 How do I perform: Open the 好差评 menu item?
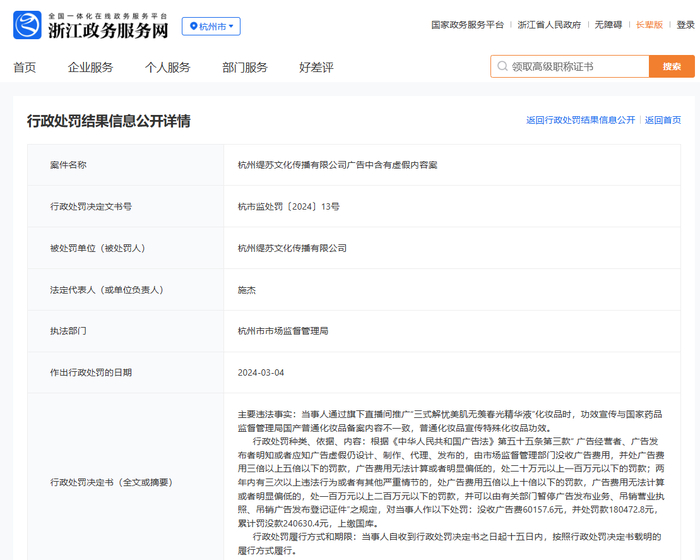[316, 67]
